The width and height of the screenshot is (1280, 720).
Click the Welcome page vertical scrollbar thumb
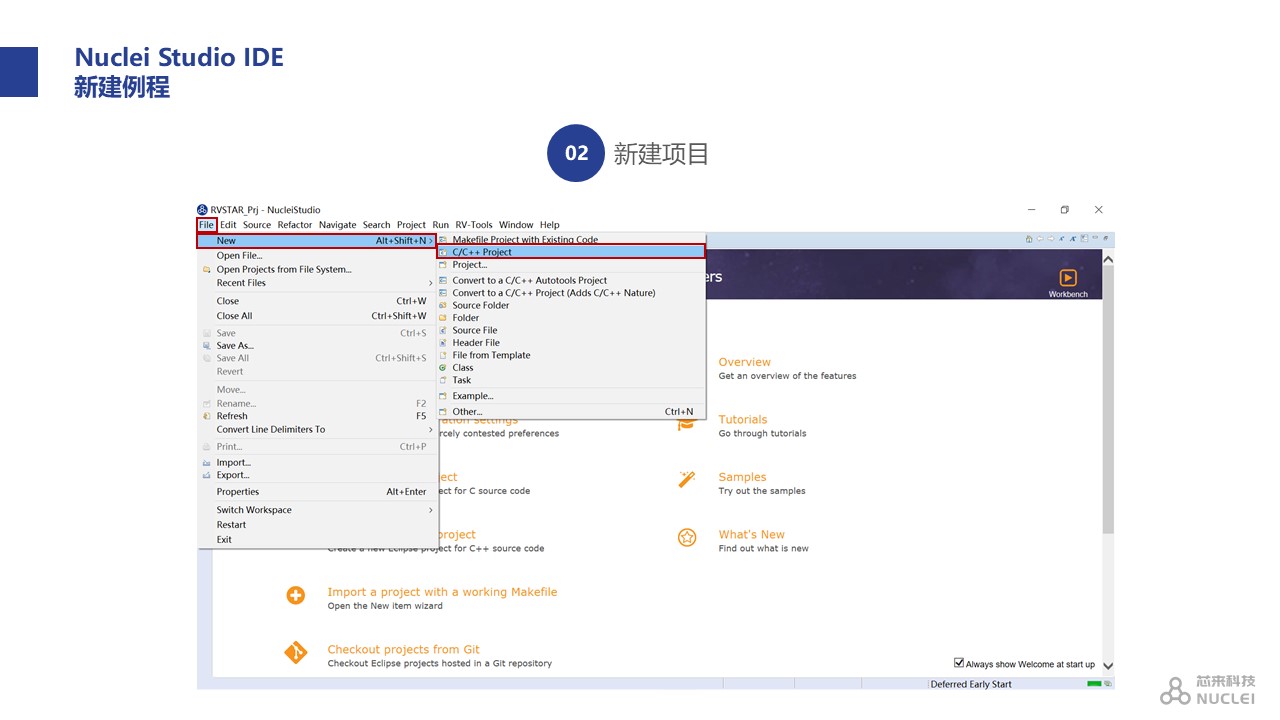point(1108,400)
